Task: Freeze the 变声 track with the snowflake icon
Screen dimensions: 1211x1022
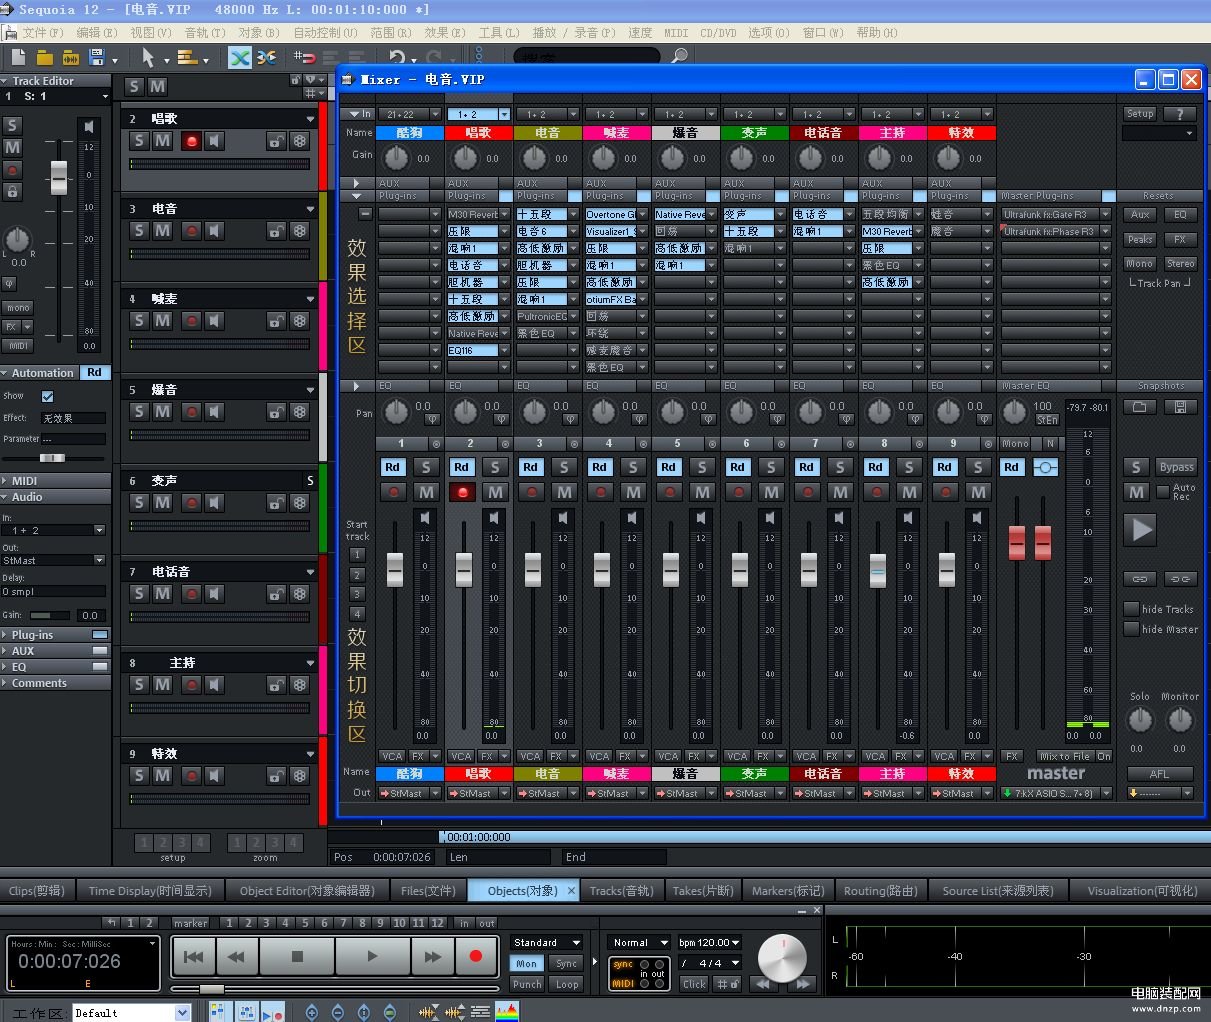Action: pyautogui.click(x=299, y=503)
